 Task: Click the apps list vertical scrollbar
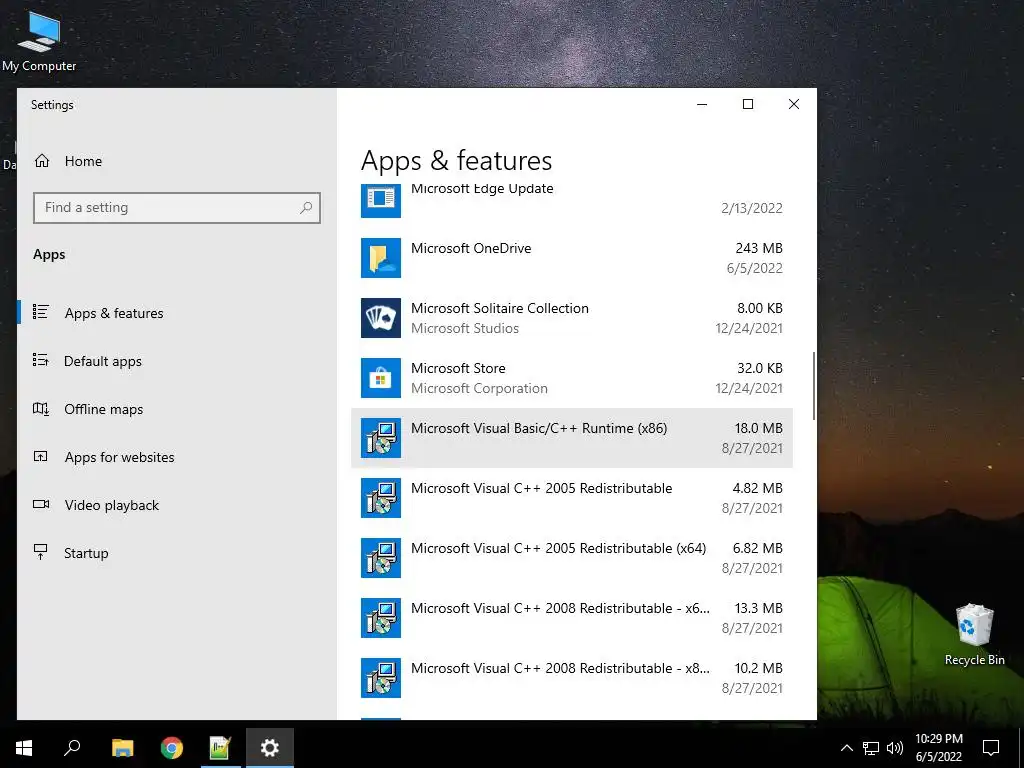[814, 385]
